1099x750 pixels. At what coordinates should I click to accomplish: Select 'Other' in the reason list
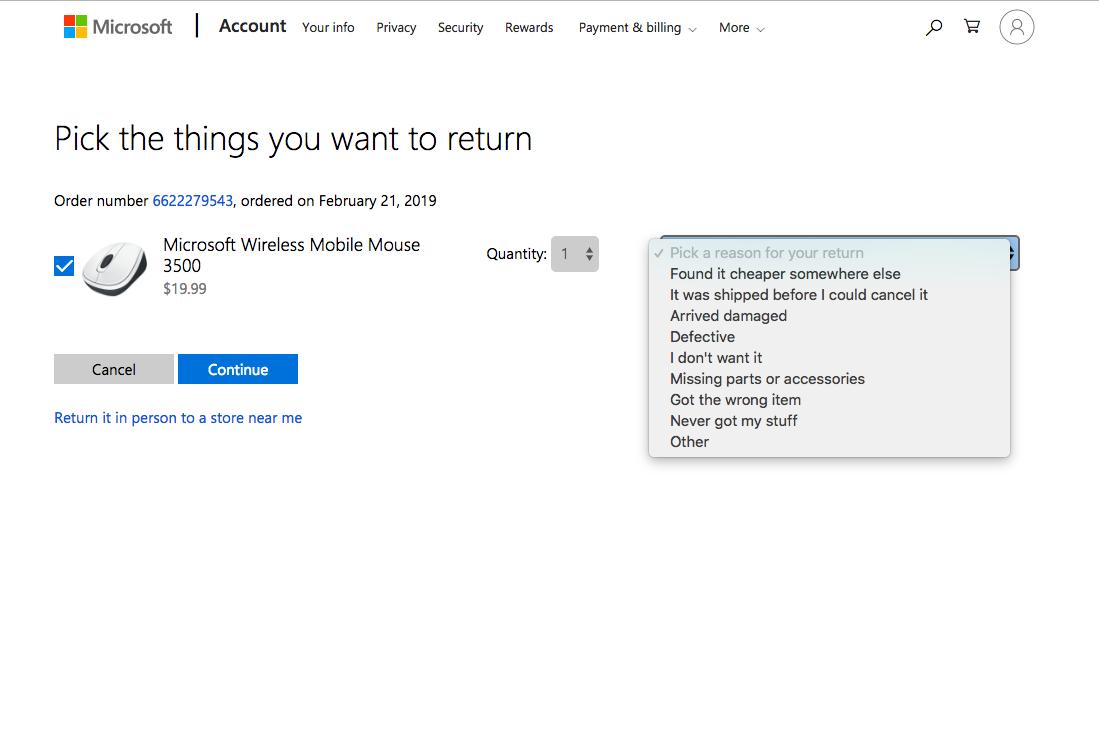click(x=689, y=442)
